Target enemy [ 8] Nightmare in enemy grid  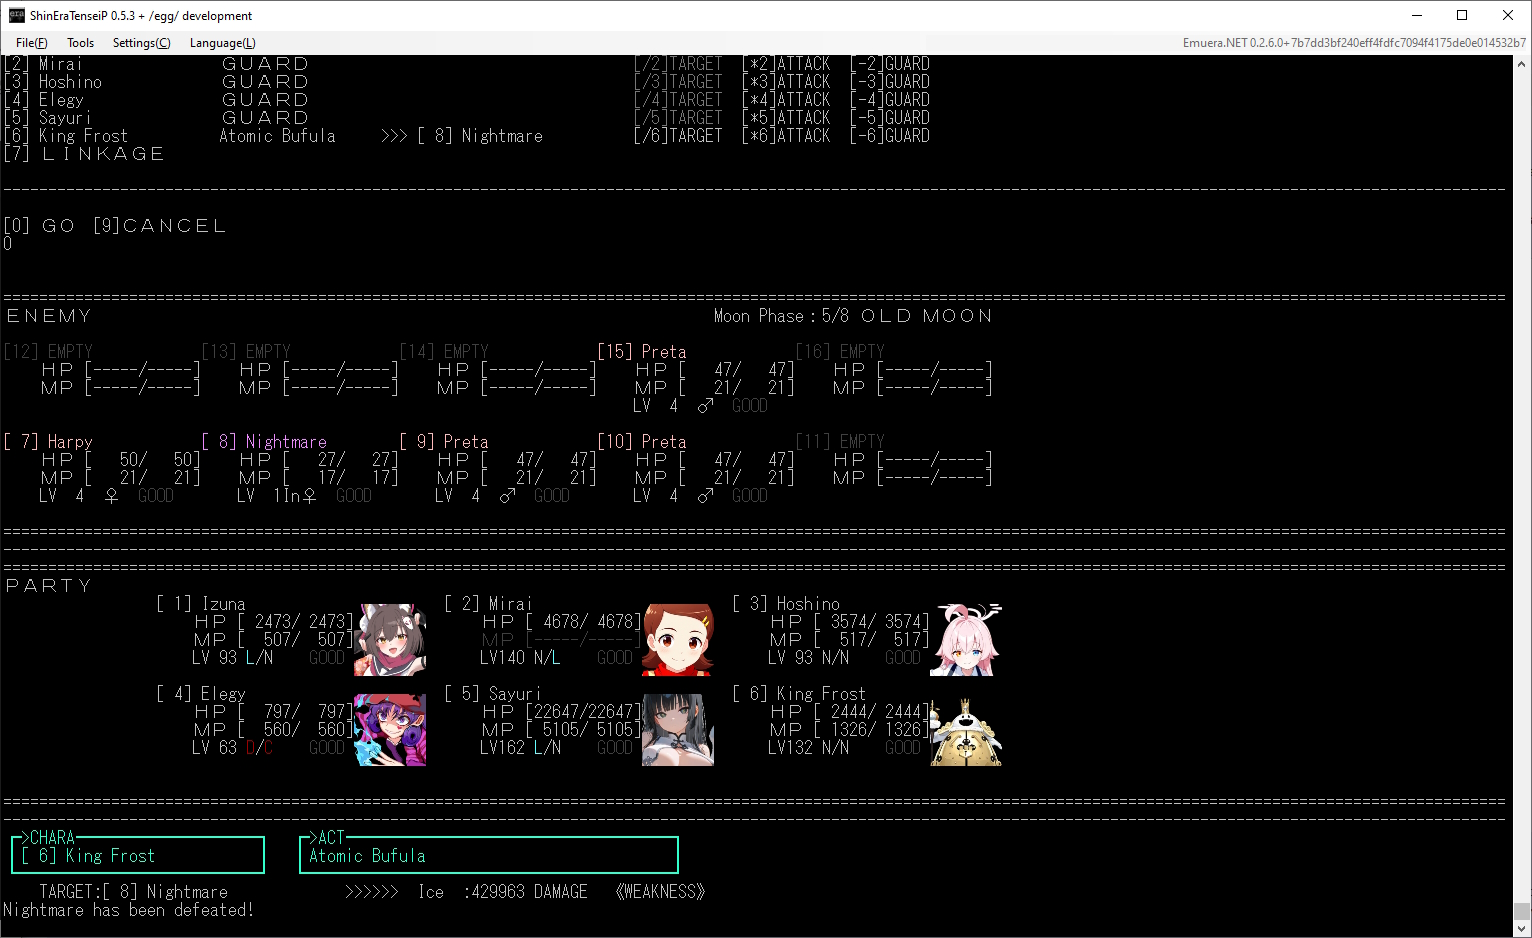click(264, 442)
